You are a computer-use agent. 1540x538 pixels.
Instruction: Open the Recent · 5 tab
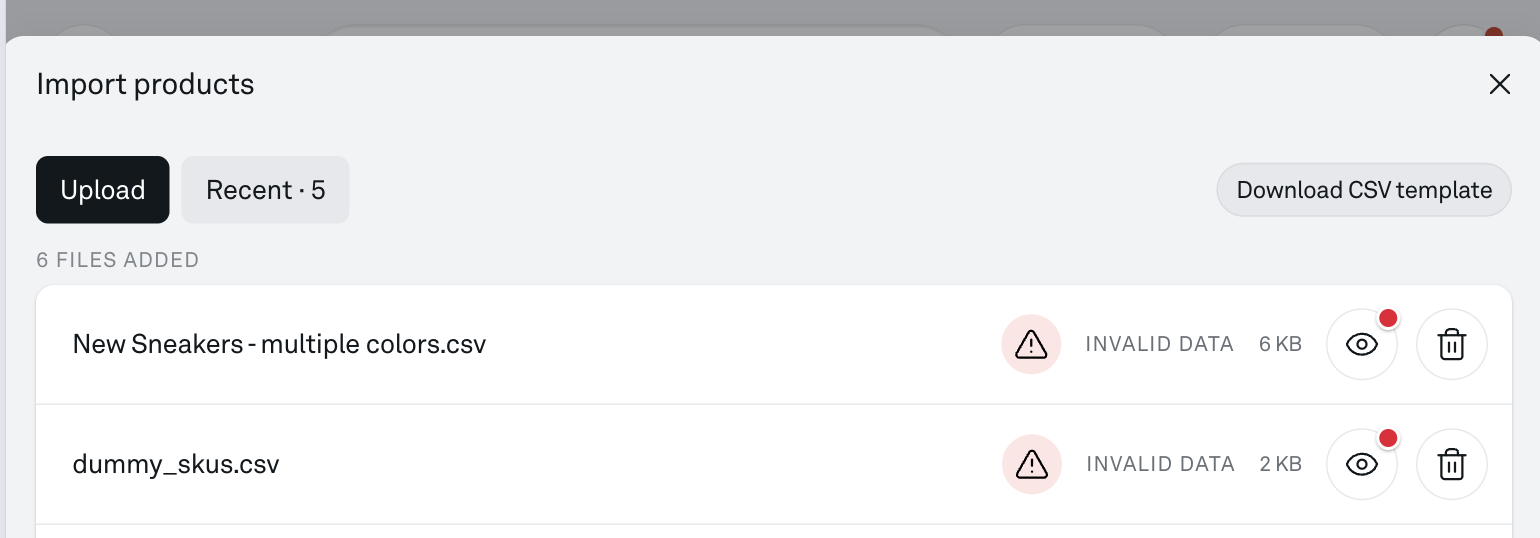(x=265, y=190)
